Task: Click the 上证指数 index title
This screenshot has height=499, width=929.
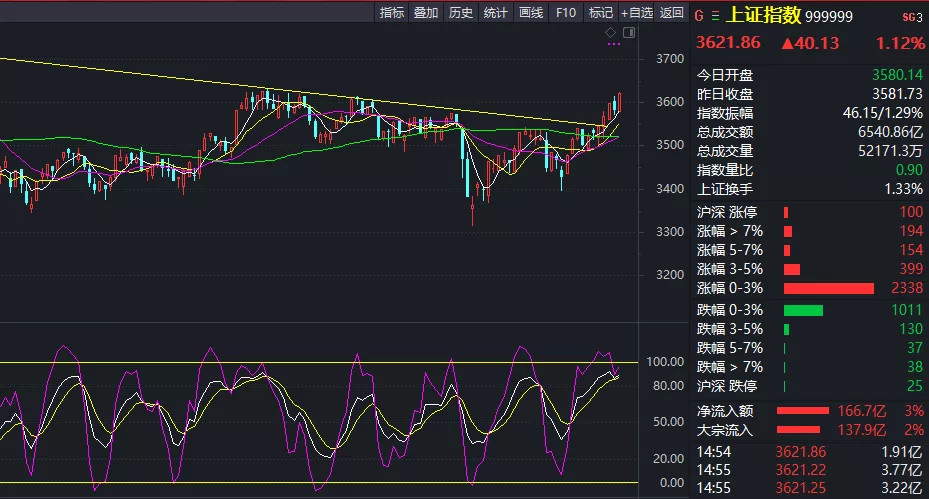Action: click(x=764, y=15)
